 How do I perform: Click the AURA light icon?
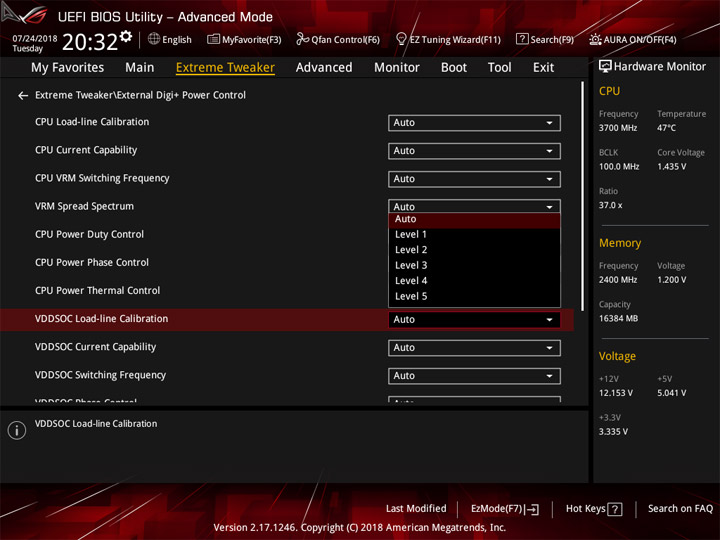tap(595, 39)
